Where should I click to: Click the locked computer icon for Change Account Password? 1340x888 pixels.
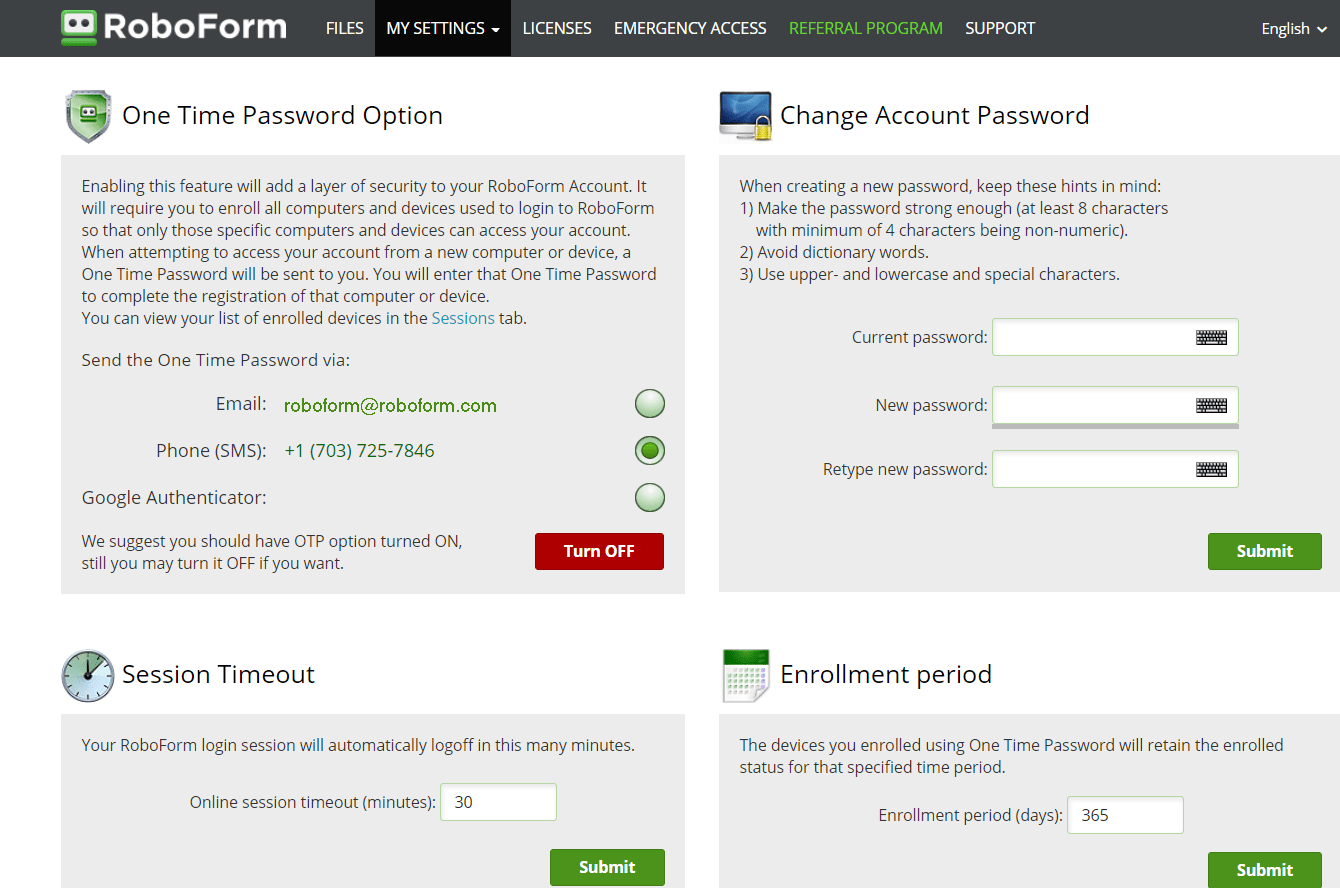coord(745,114)
